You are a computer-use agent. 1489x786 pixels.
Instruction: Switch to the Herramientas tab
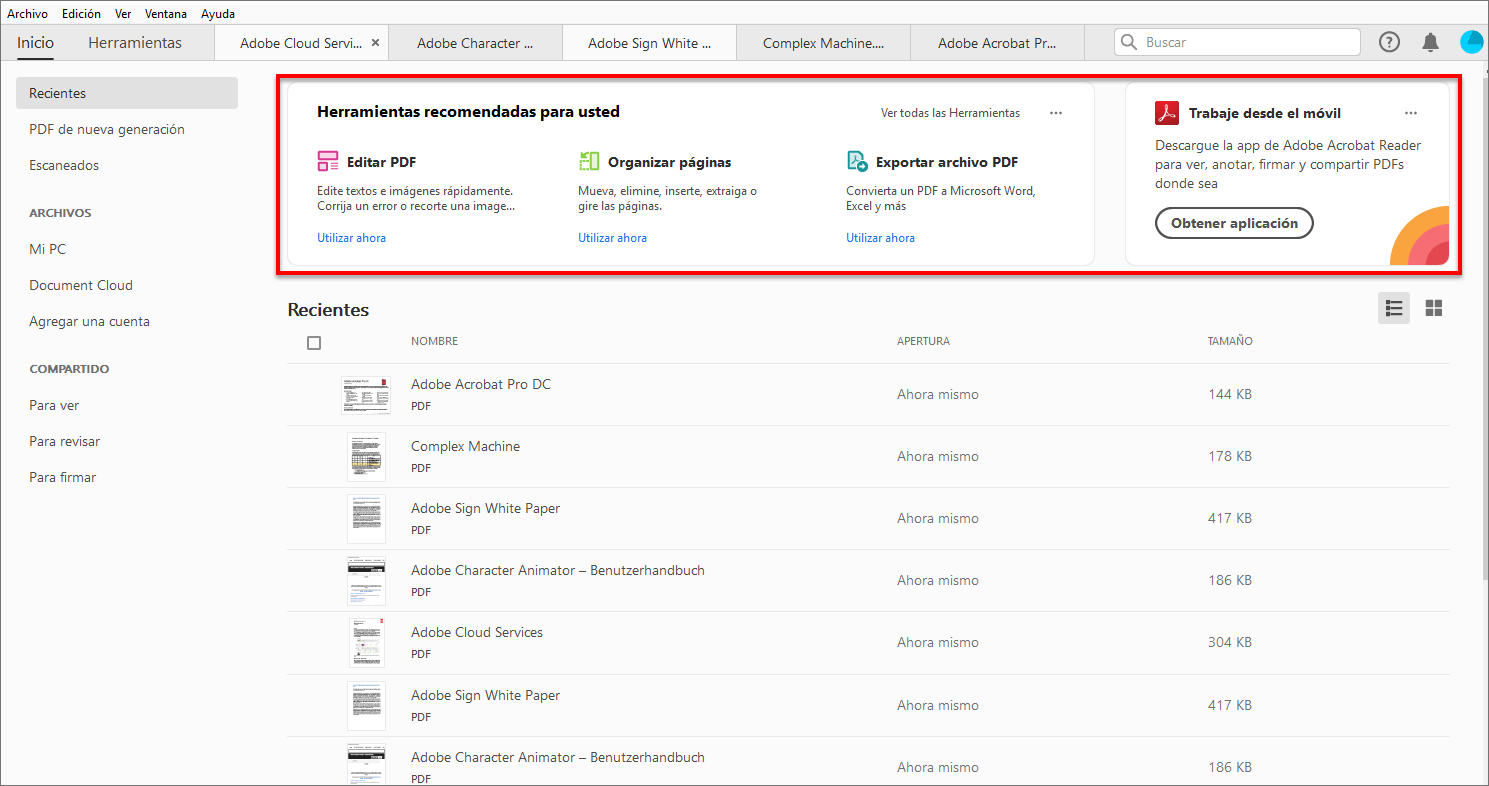coord(135,43)
